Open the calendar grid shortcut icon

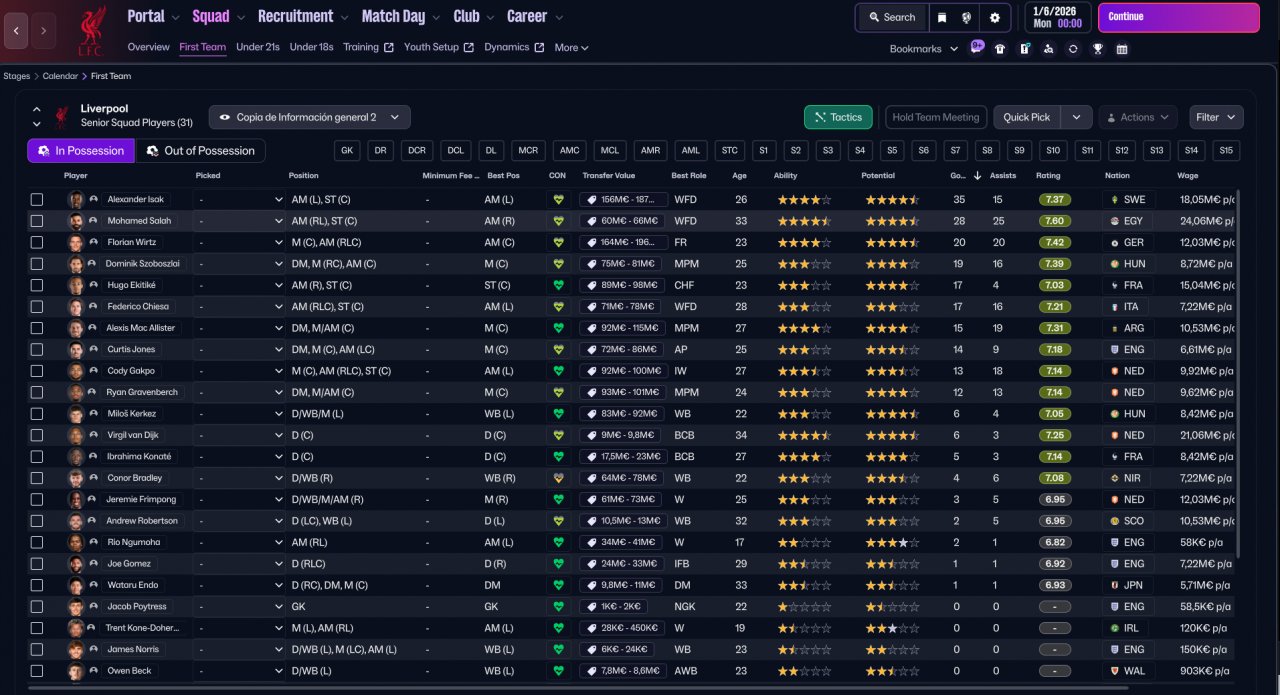(x=1122, y=49)
